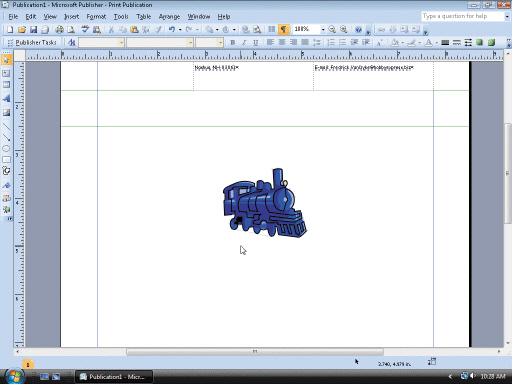Click the Undo arrow icon
Image resolution: width=512 pixels, height=384 pixels.
(172, 30)
